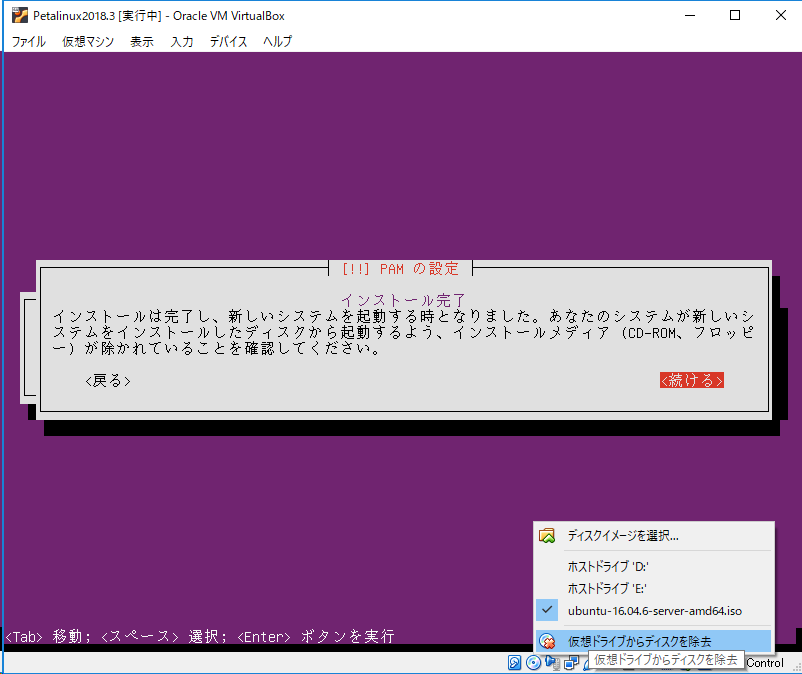Click the Control indicator in the status bar
802x674 pixels.
point(763,662)
